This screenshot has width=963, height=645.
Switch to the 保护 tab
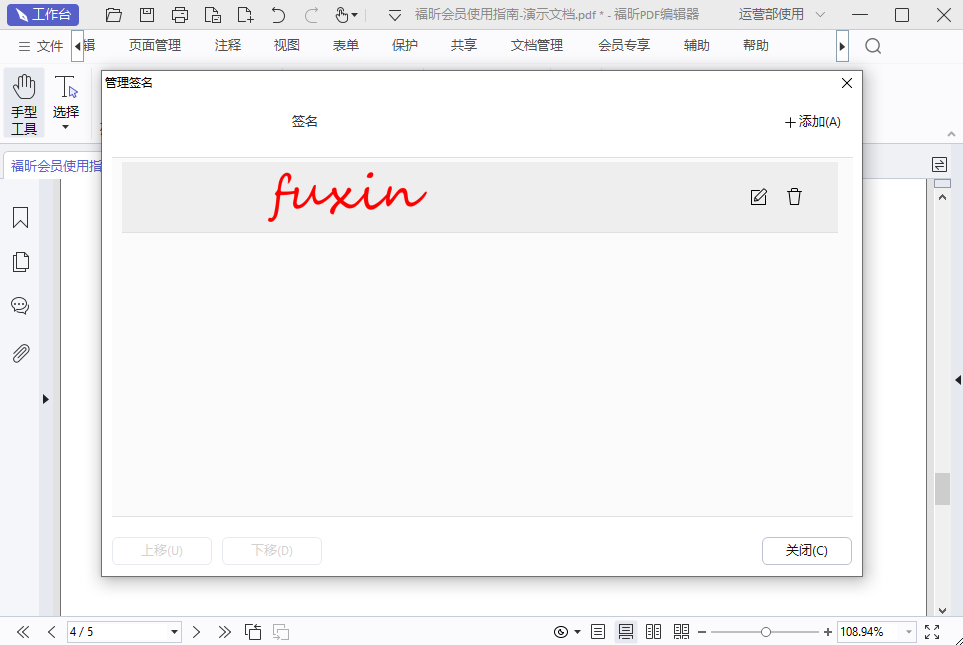405,45
